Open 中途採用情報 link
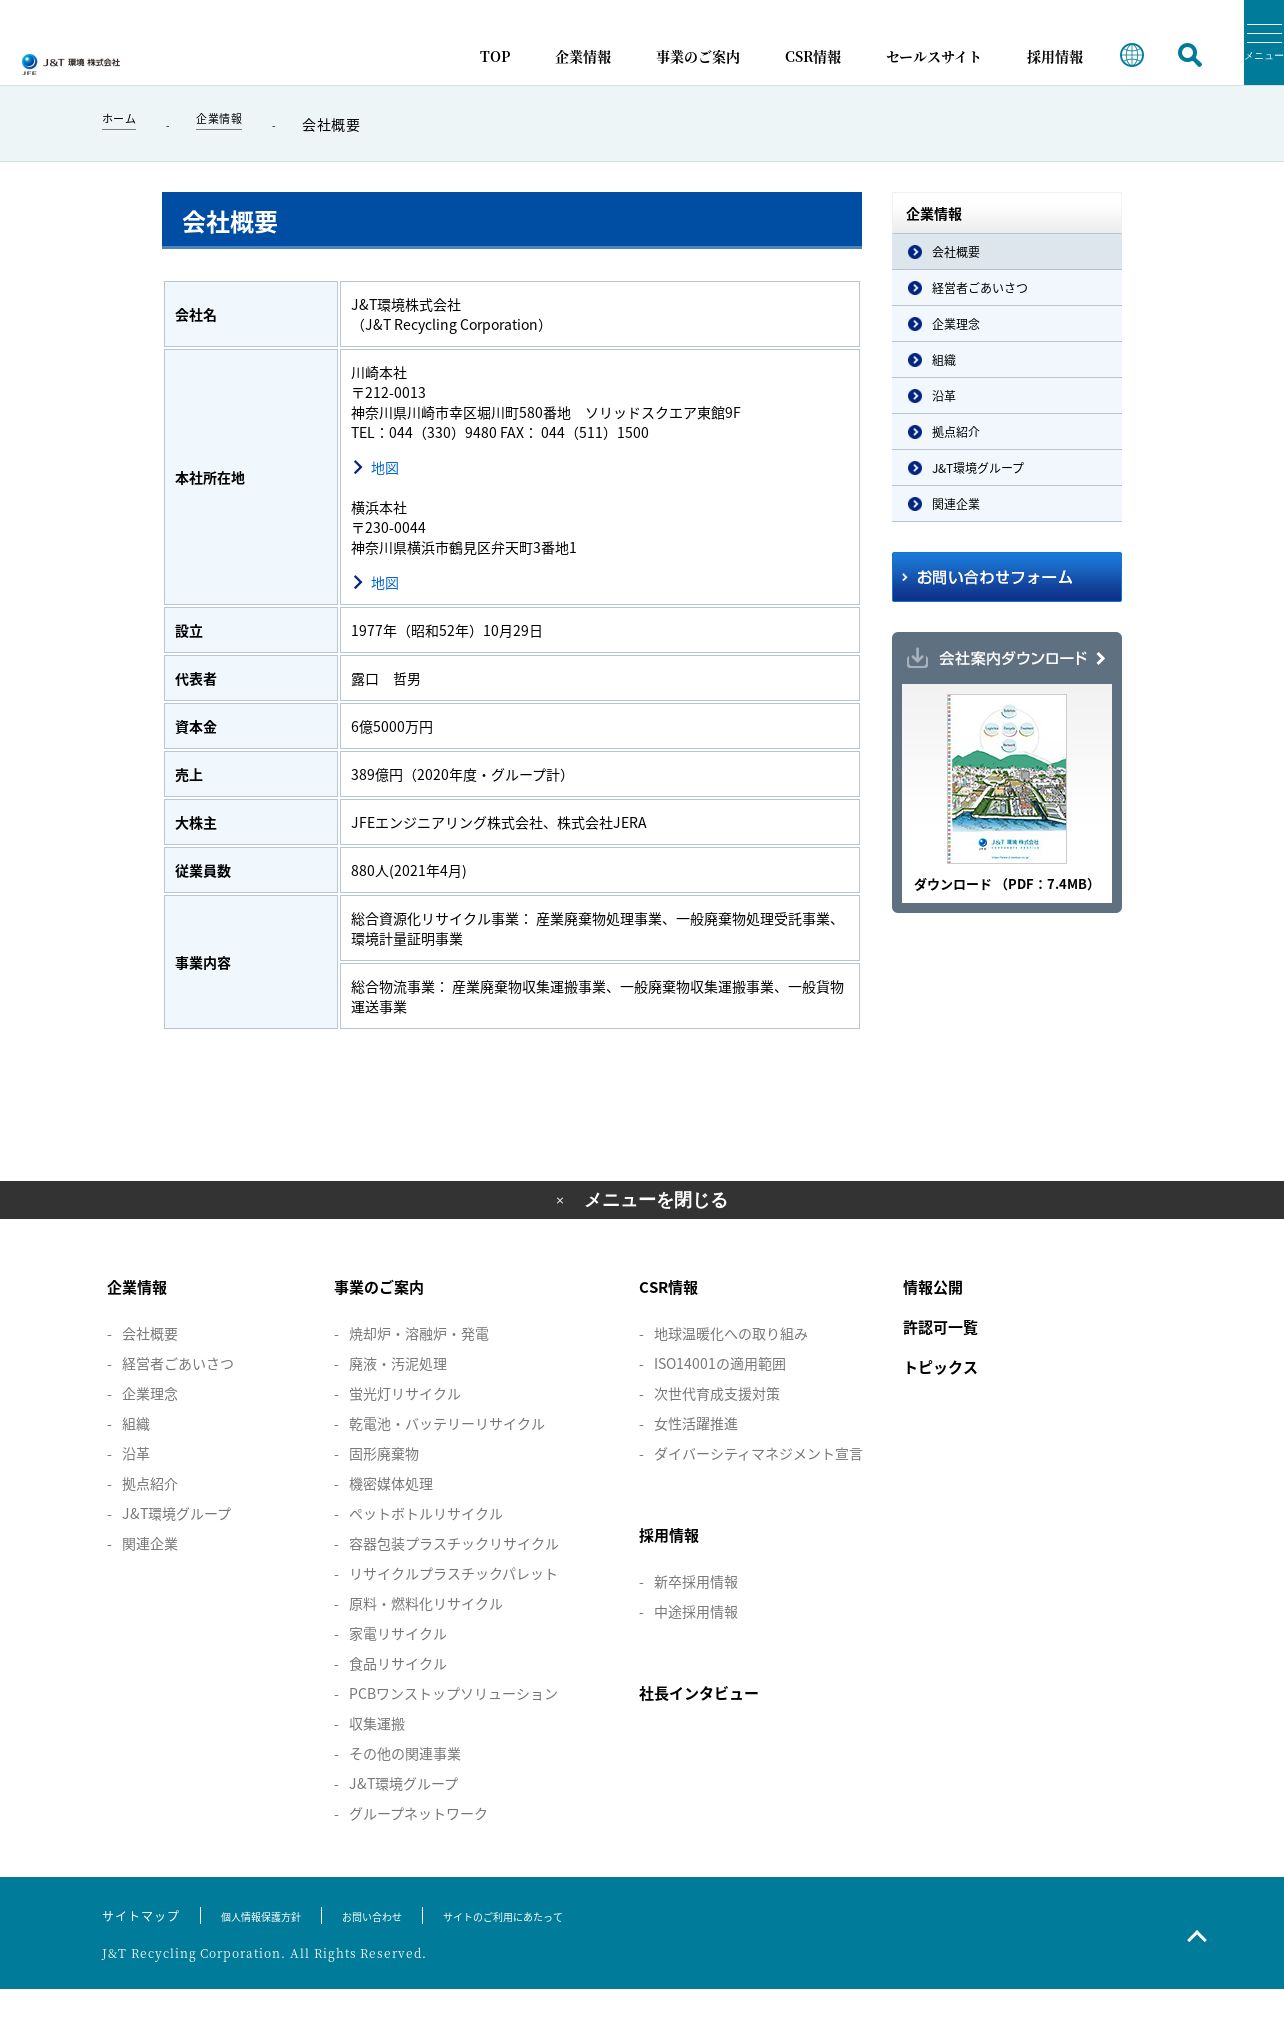 pyautogui.click(x=696, y=1612)
